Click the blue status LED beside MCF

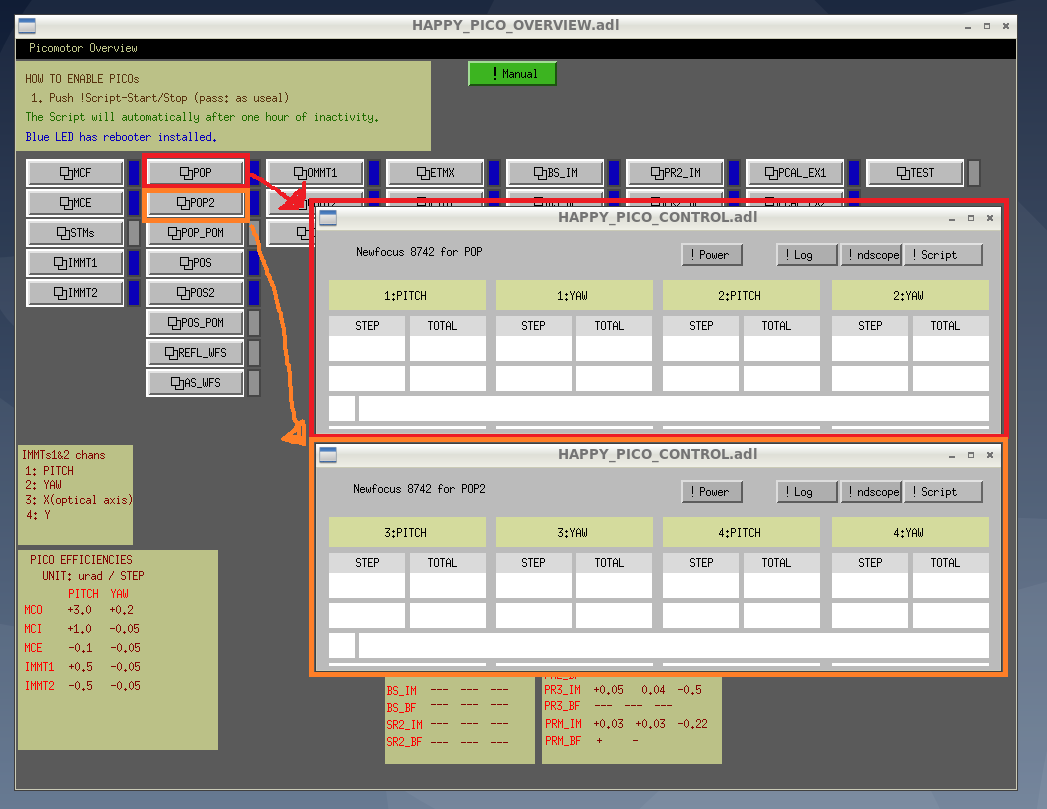coord(134,173)
